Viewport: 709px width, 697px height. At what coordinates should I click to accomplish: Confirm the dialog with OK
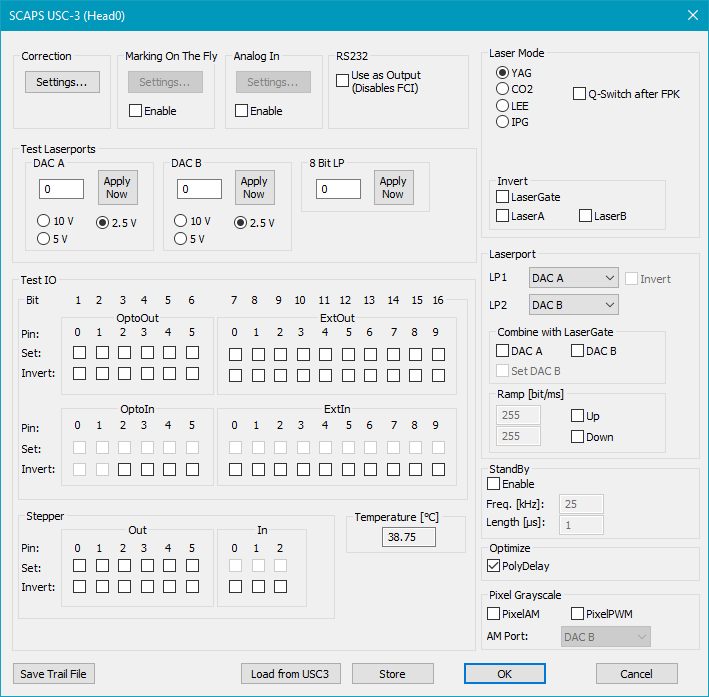coord(504,674)
